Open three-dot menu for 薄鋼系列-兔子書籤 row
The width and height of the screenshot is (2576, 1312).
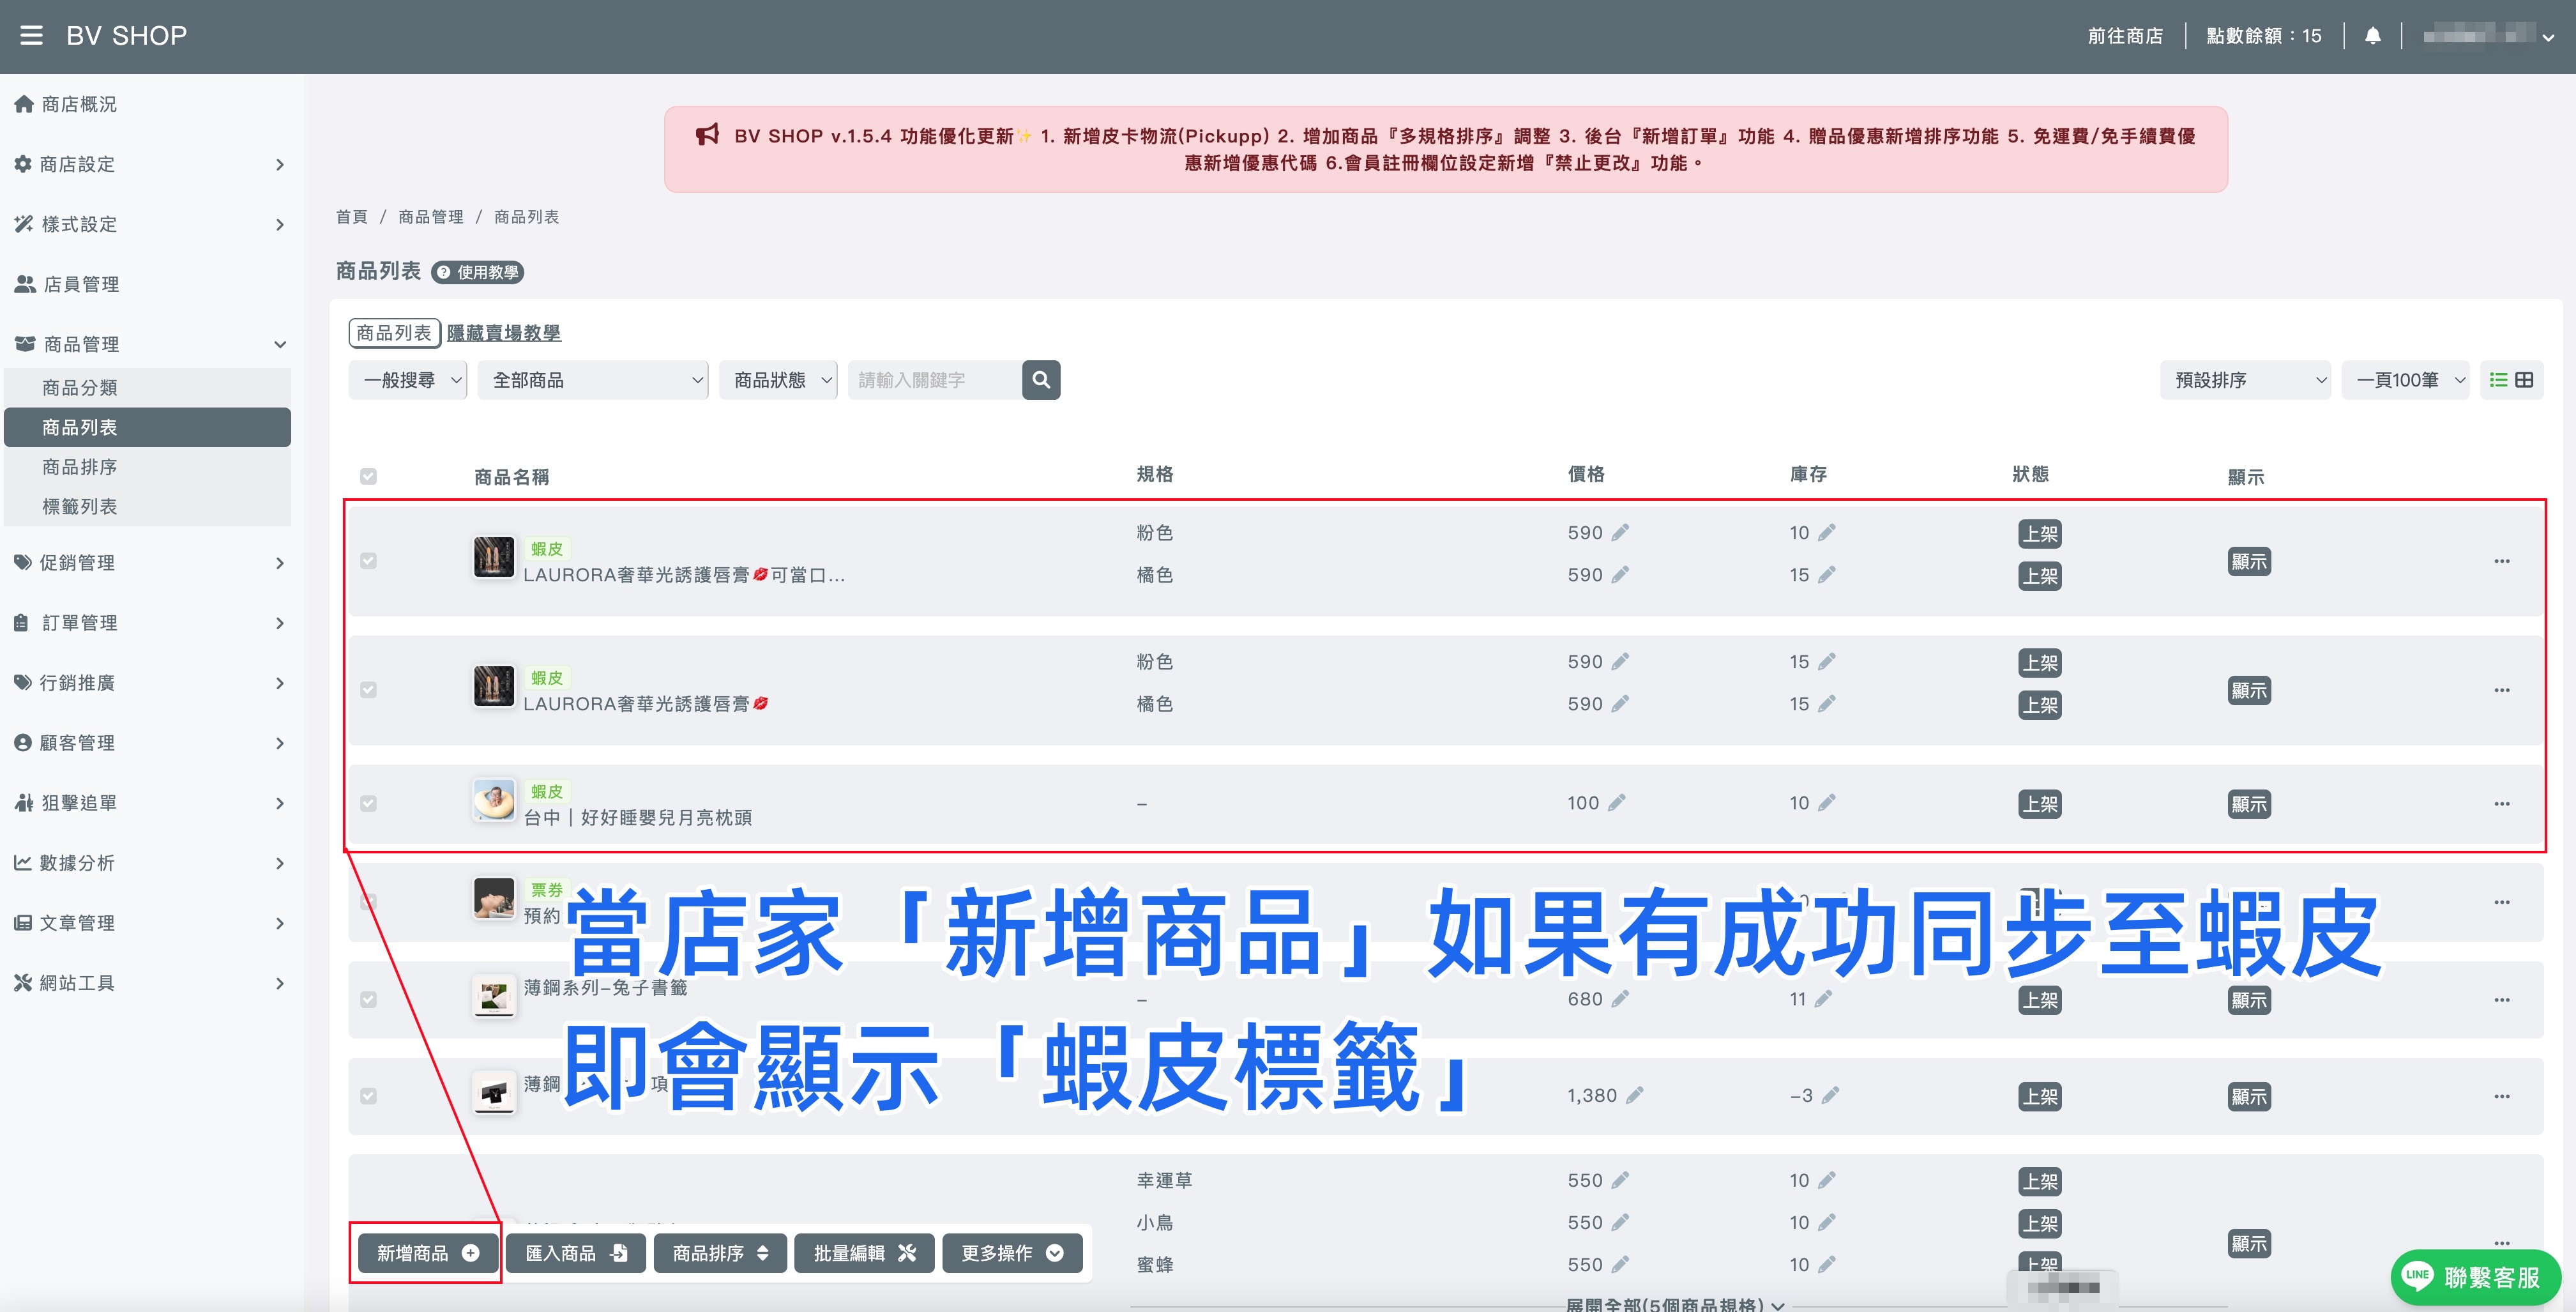(2502, 1000)
